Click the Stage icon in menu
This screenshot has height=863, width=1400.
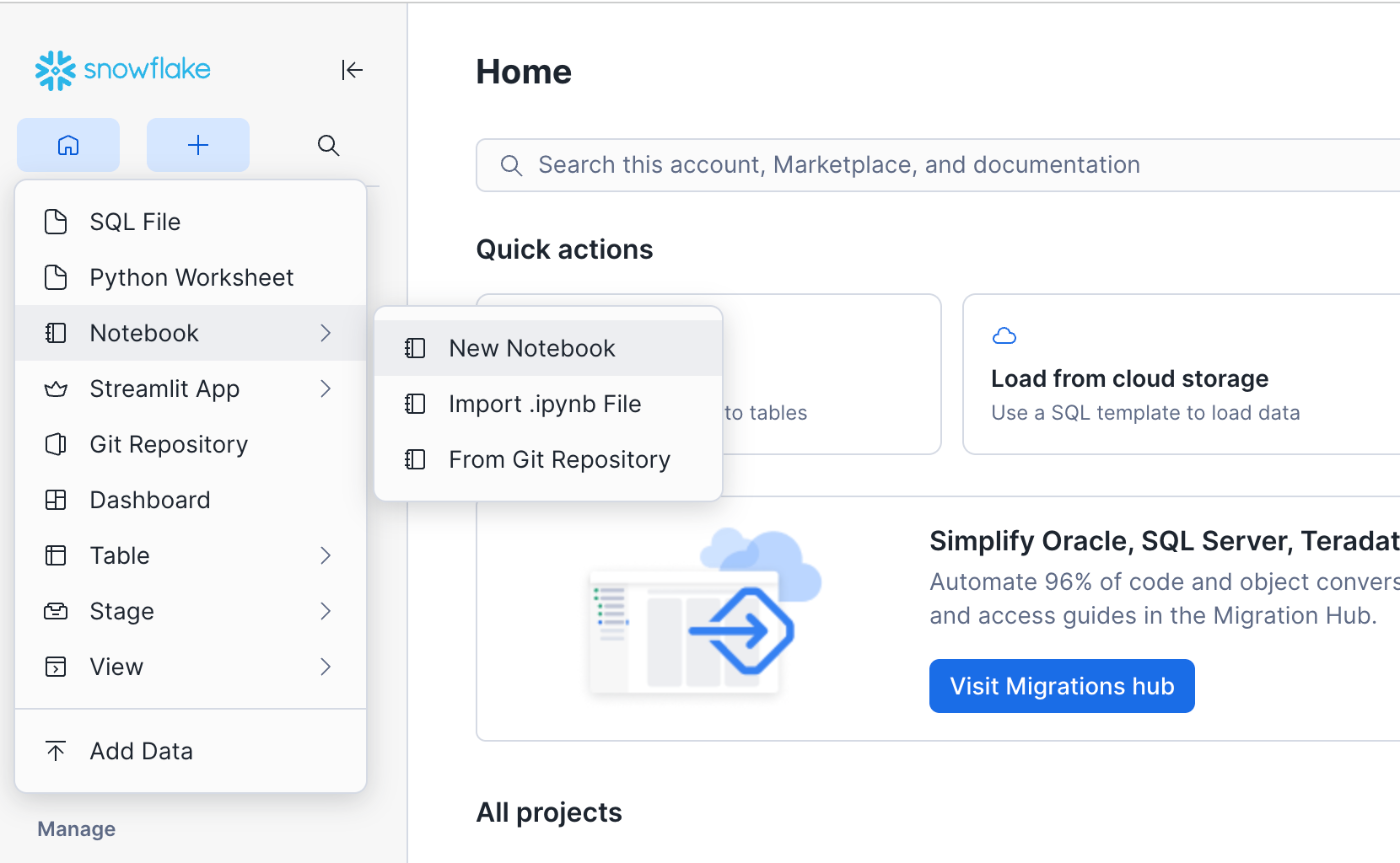coord(56,611)
